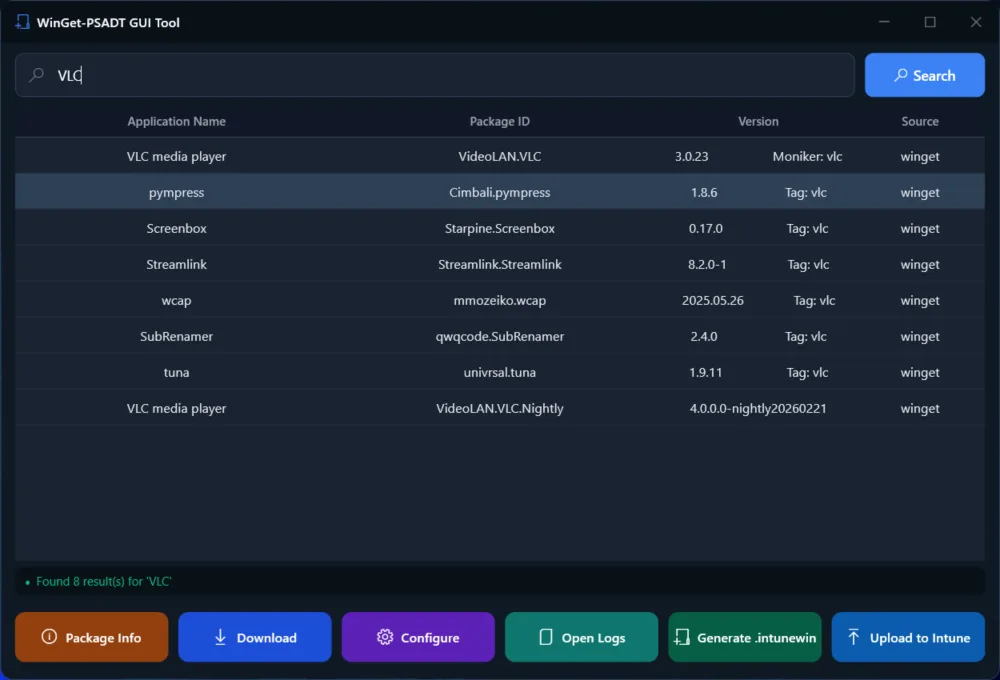
Task: Click the document icon on Open Logs
Action: click(x=546, y=637)
